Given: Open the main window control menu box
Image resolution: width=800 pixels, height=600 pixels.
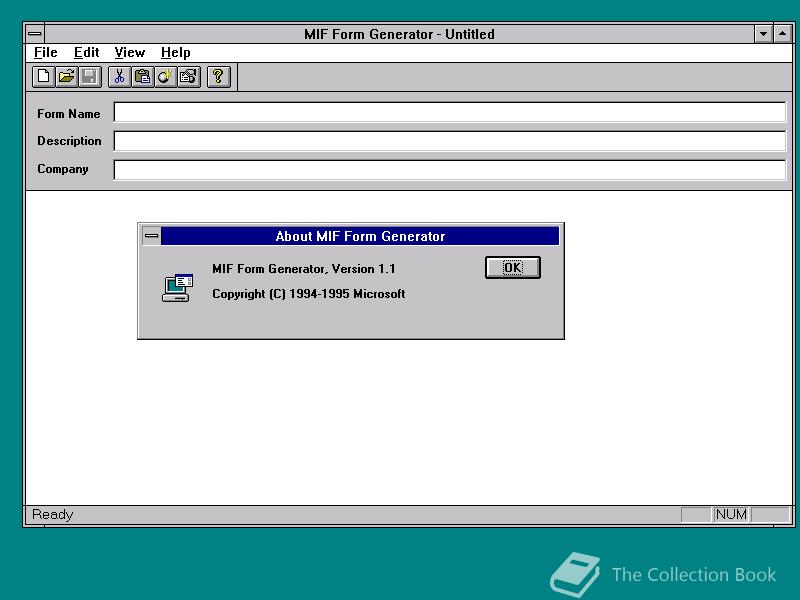Looking at the screenshot, I should pos(35,34).
